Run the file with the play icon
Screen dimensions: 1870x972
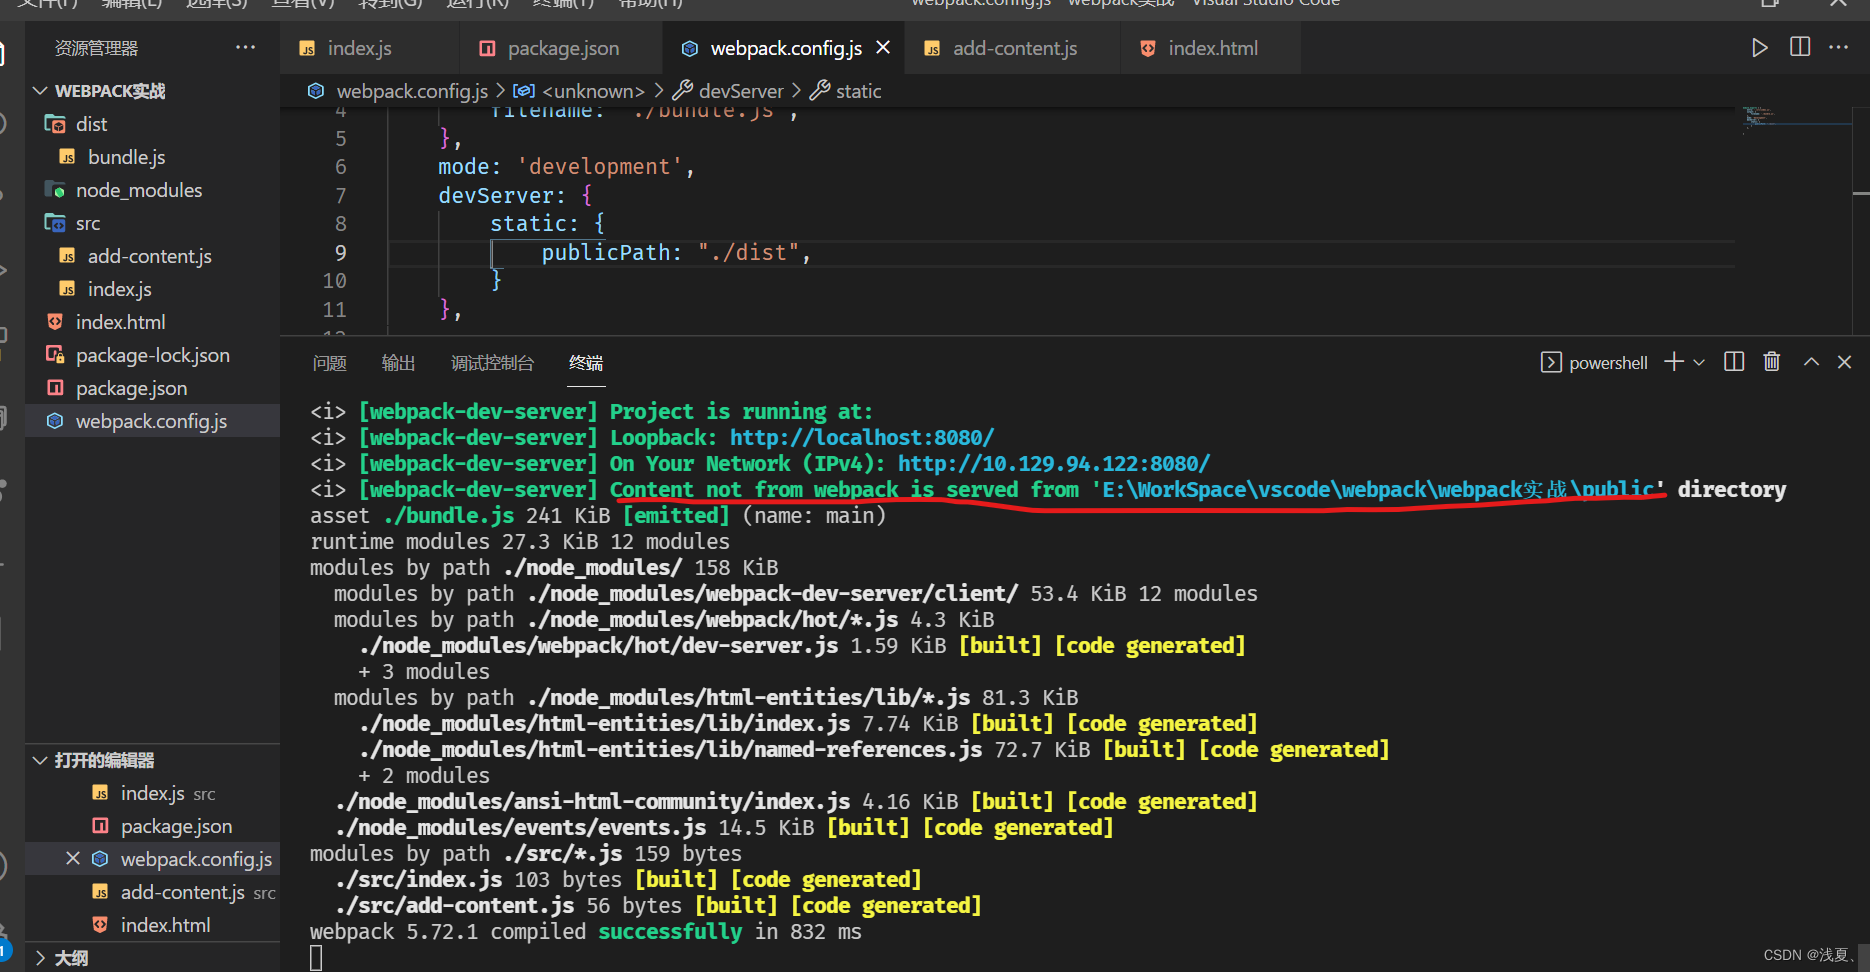coord(1759,48)
